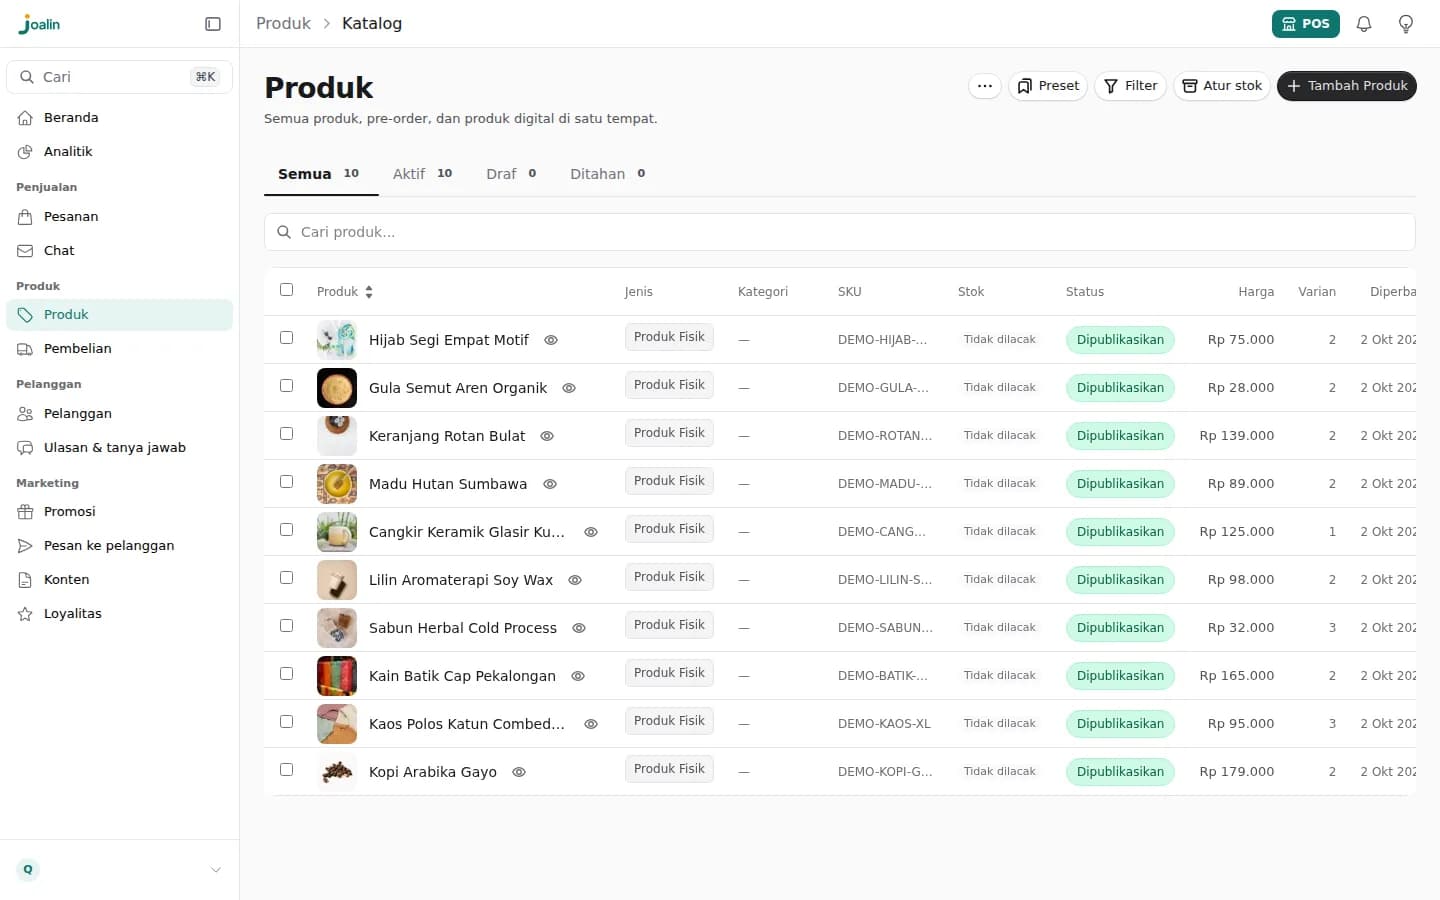Toggle the eye icon for Keranjang Rotan Bulat
1440x900 pixels.
tap(547, 436)
